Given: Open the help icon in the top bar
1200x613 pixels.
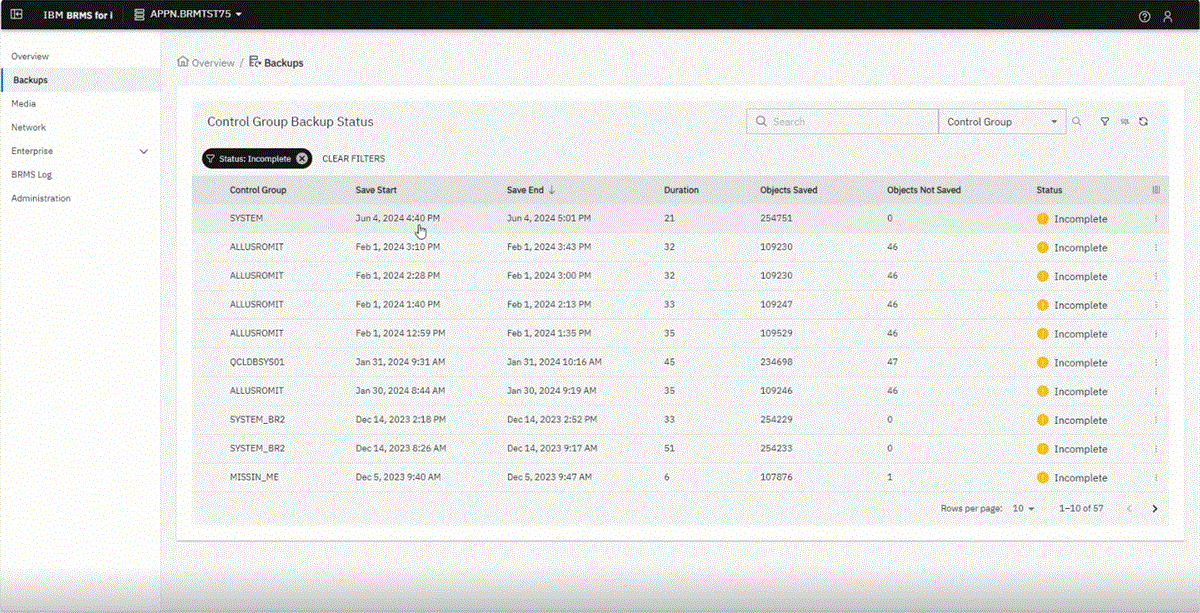Looking at the screenshot, I should [x=1145, y=16].
